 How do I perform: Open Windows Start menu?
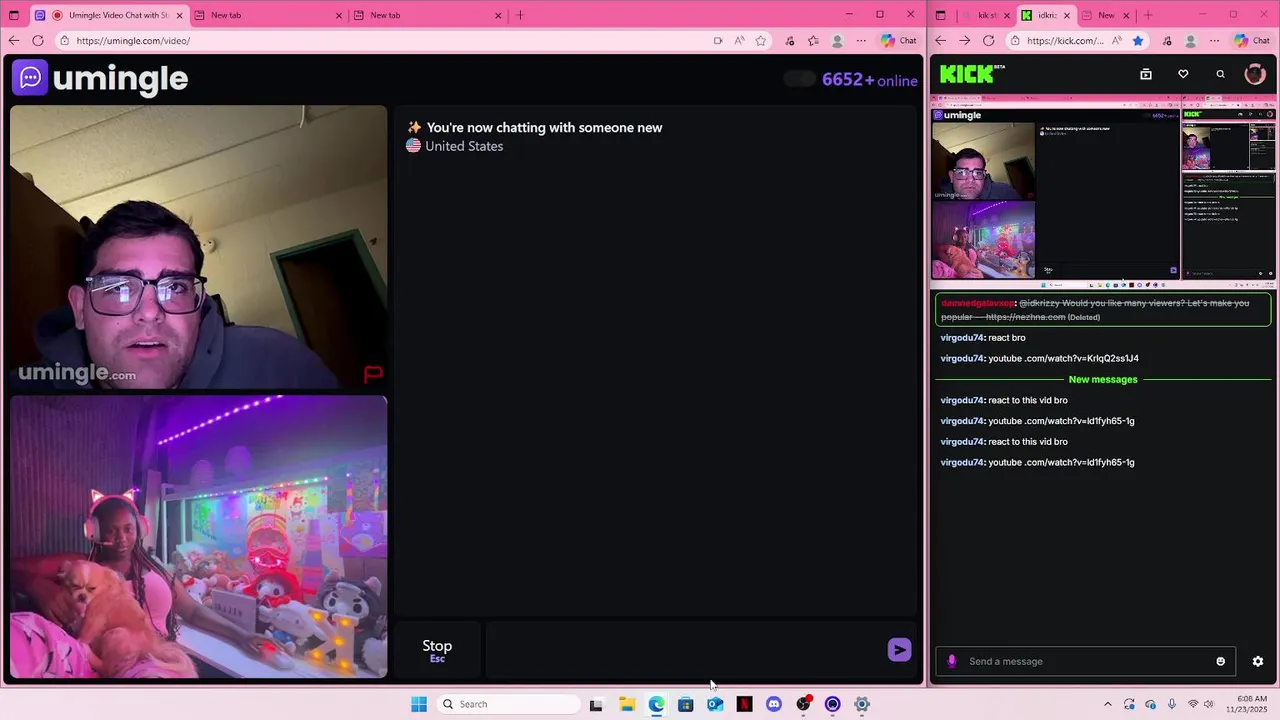click(419, 704)
